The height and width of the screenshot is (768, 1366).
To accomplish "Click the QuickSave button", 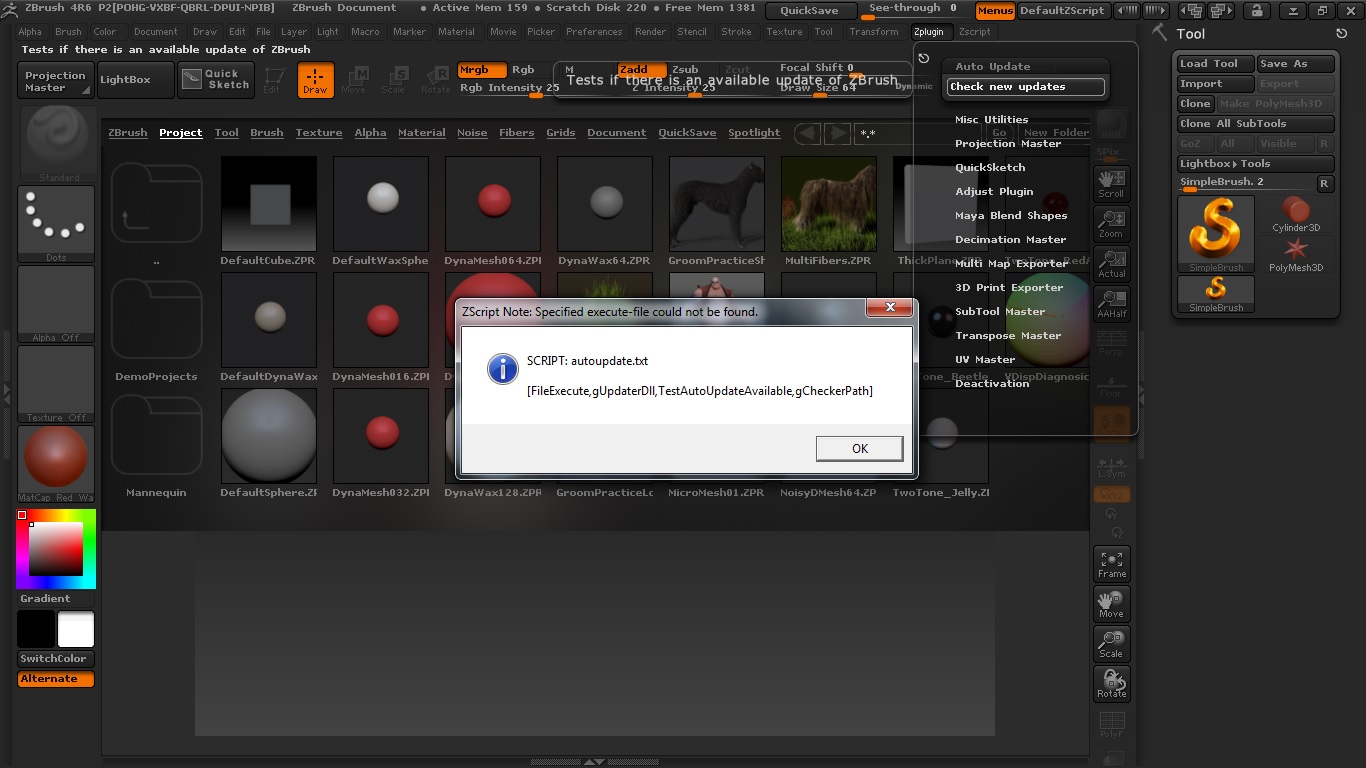I will [x=810, y=11].
